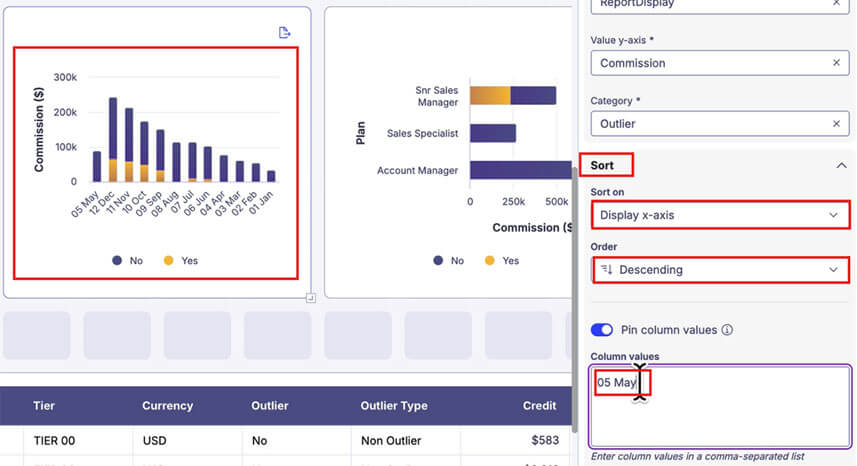Viewport: 857px width, 466px height.
Task: Click the No cell in the Outlier column
Action: (260, 440)
